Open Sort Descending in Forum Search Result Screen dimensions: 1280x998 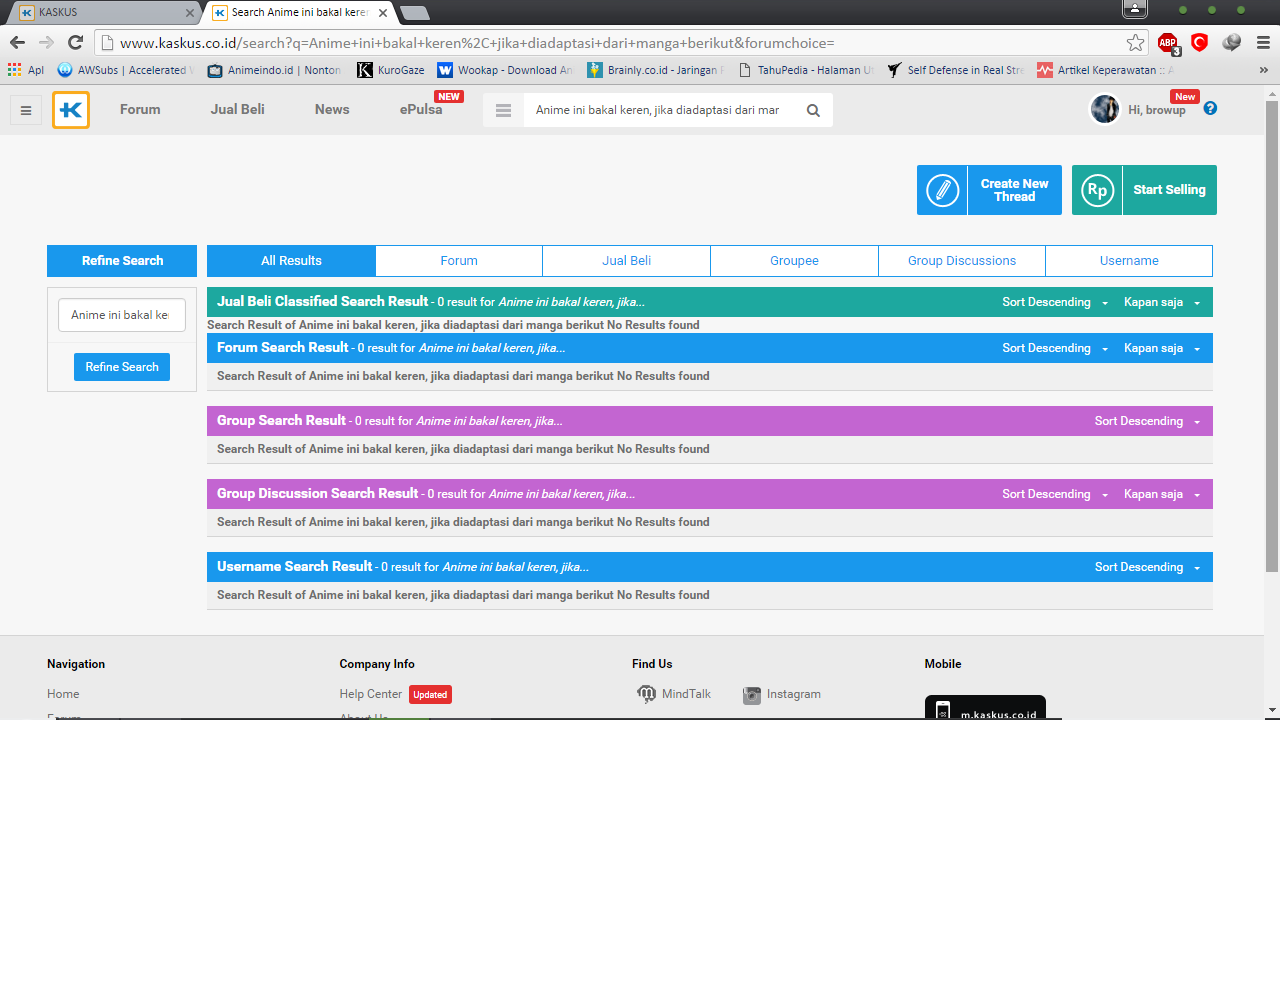pos(1055,348)
